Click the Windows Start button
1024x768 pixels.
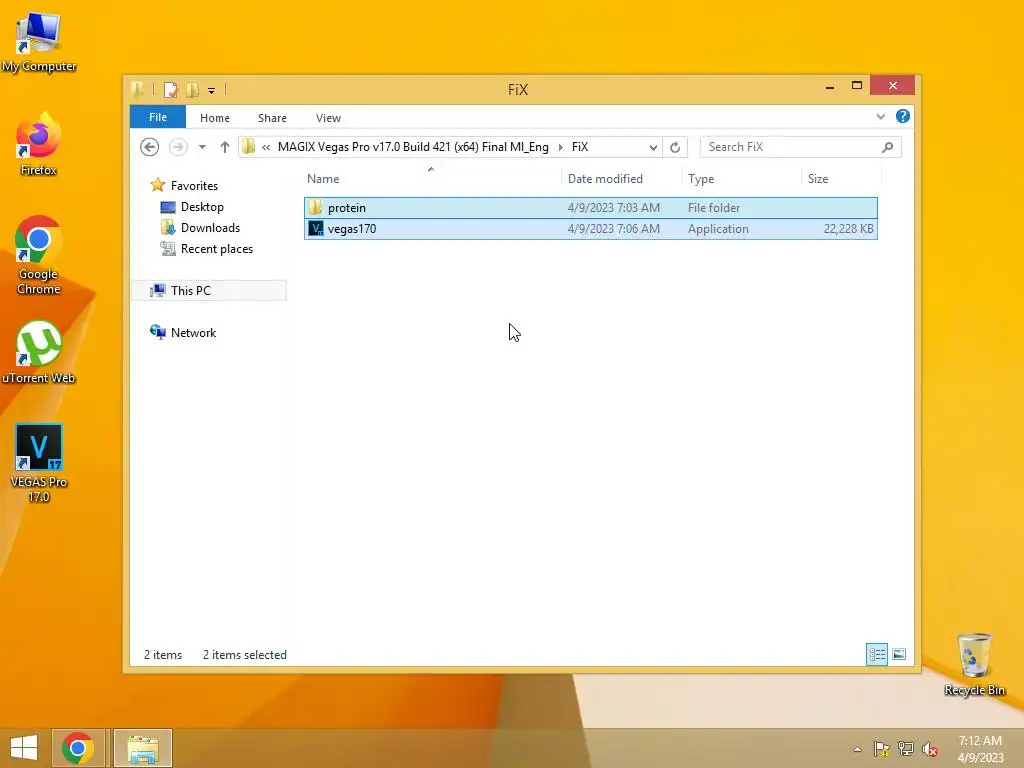click(x=24, y=748)
